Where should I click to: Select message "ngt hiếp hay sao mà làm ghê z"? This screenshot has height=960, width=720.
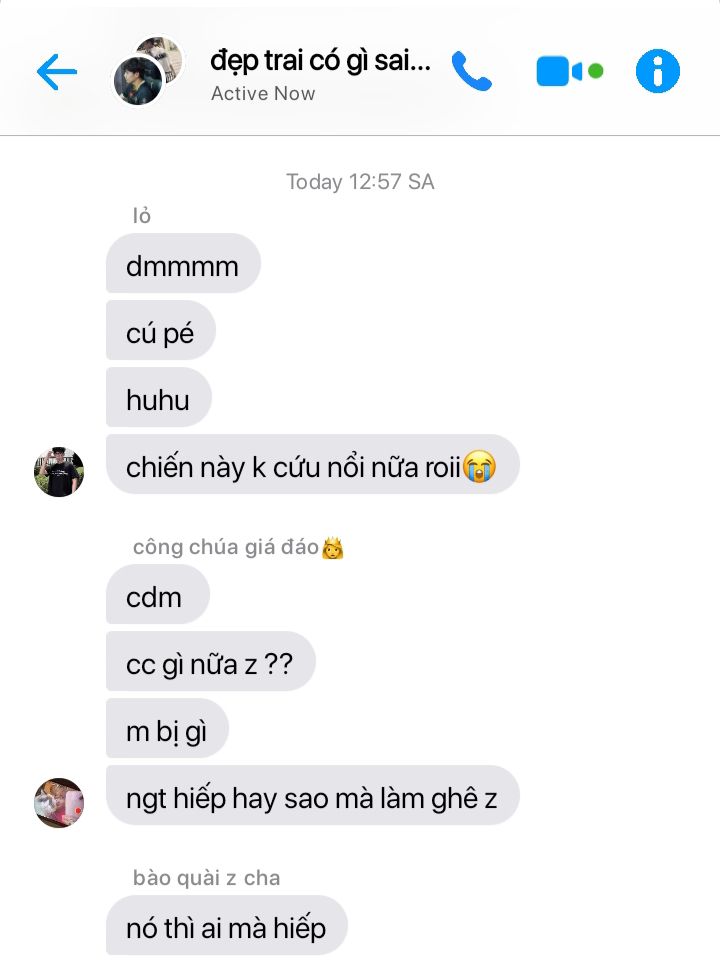click(x=313, y=795)
